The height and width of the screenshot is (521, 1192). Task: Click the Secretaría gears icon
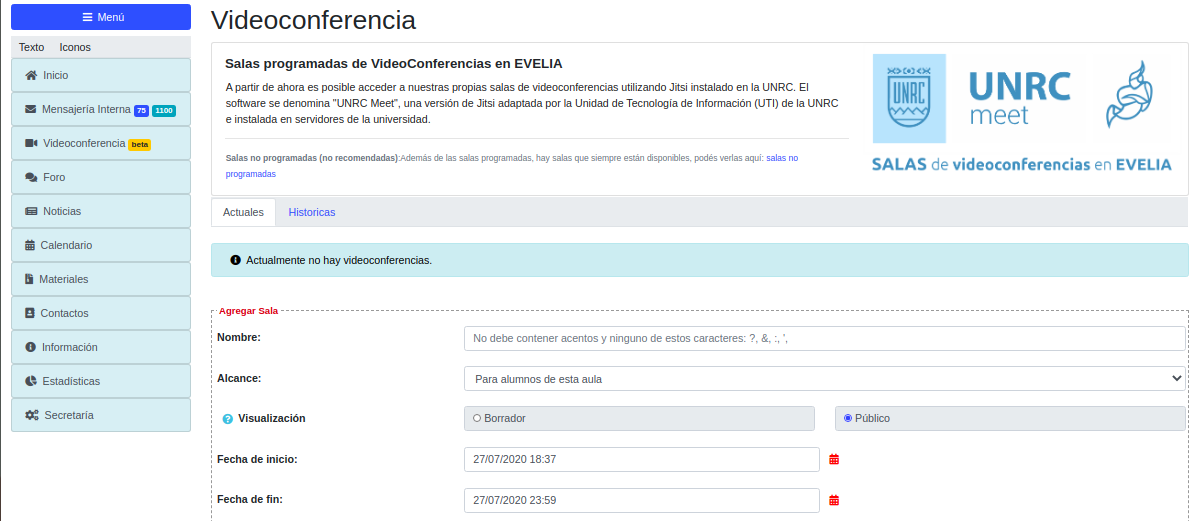click(32, 415)
